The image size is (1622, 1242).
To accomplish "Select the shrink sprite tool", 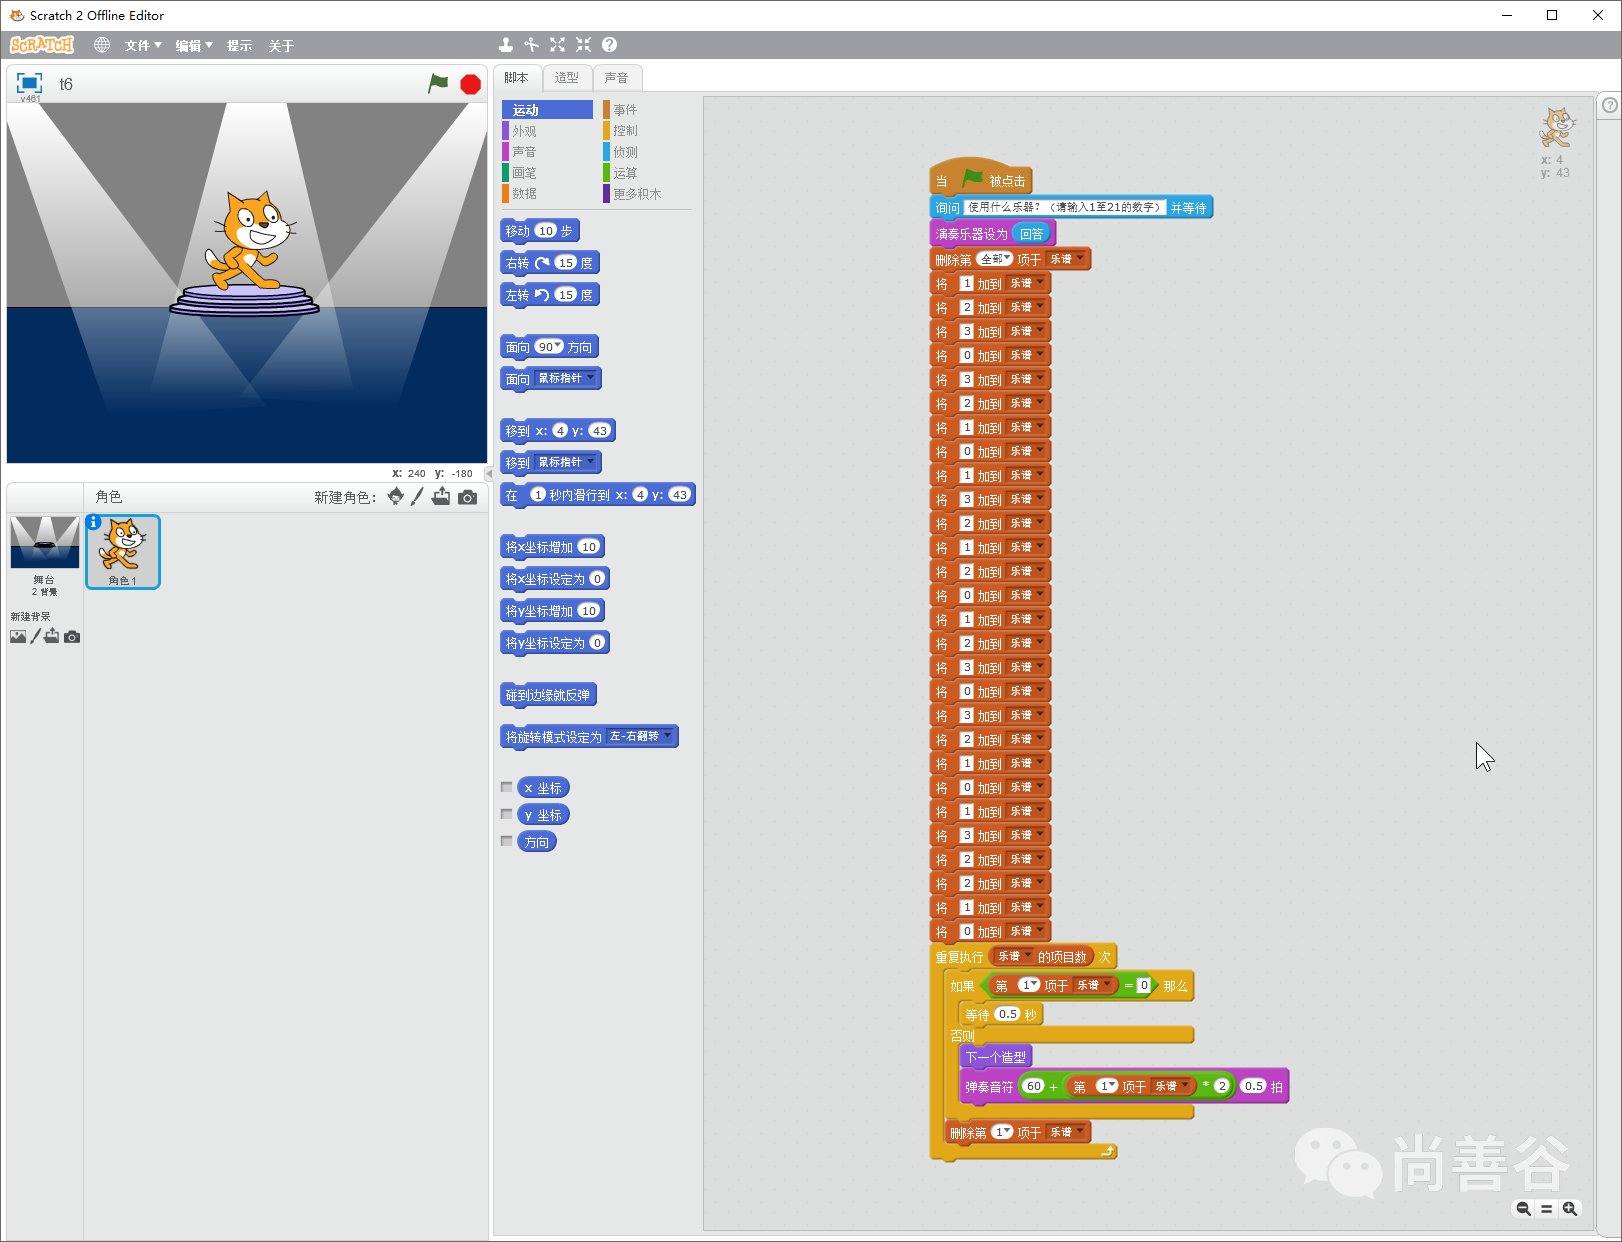I will coord(583,45).
